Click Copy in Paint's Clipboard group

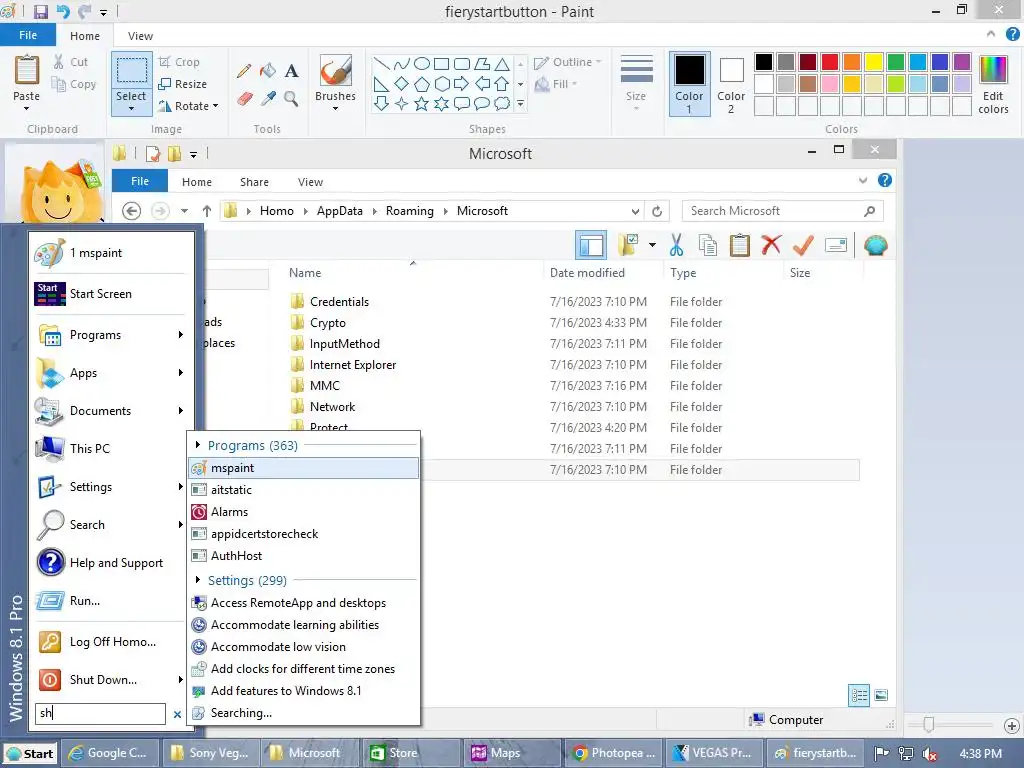[74, 84]
